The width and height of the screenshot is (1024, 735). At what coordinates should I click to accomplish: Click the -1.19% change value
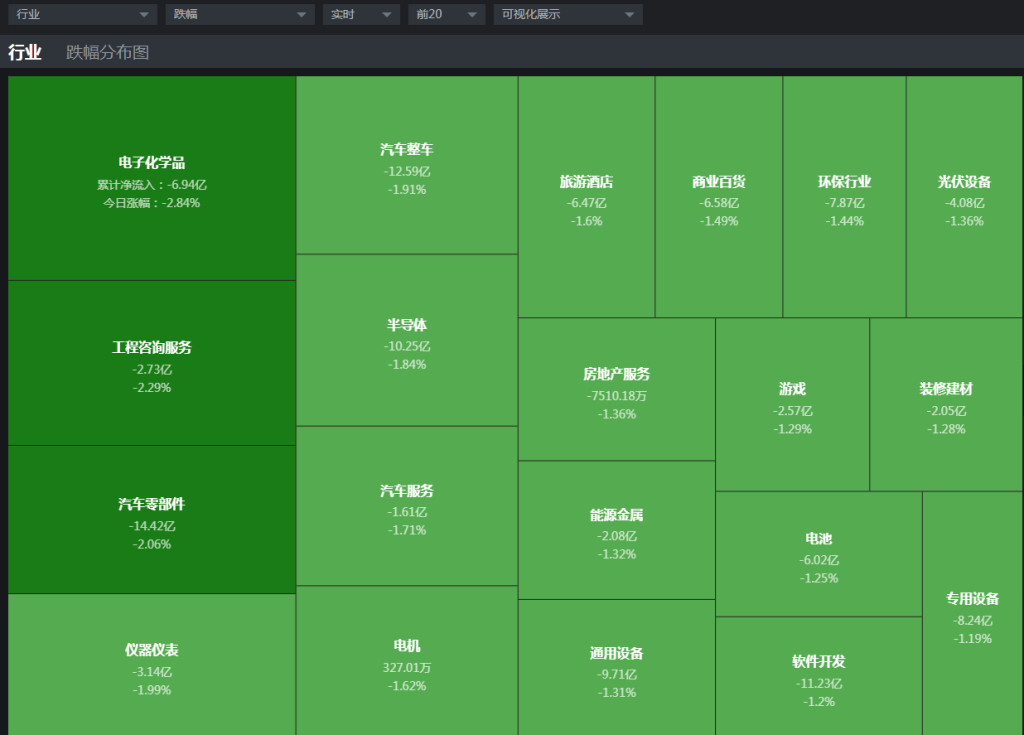point(973,638)
